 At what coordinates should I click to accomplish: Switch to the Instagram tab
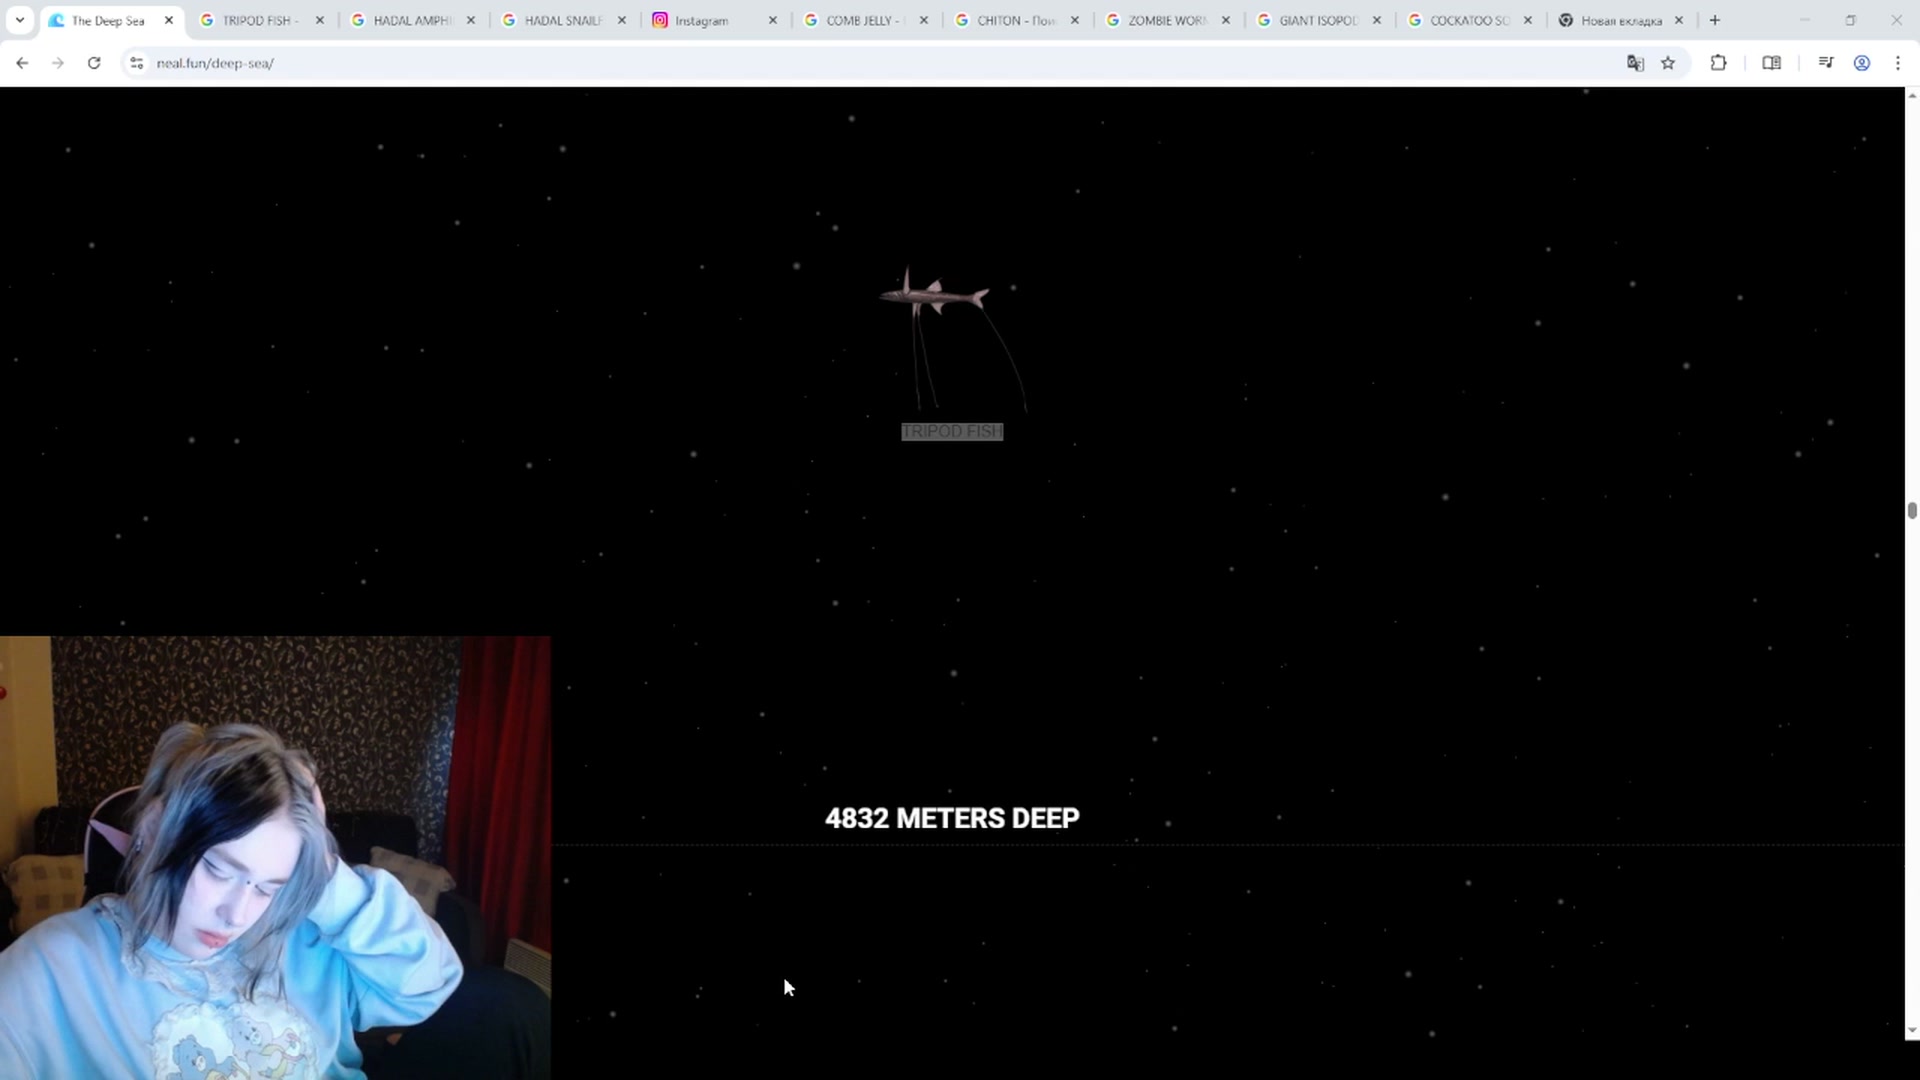tap(715, 20)
